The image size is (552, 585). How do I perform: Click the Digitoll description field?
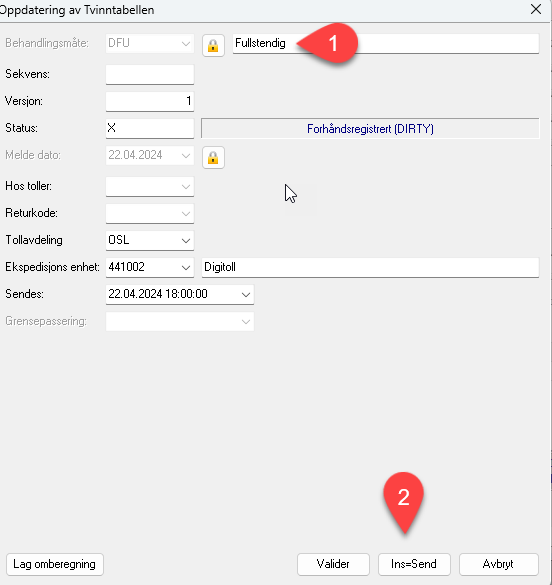(370, 268)
